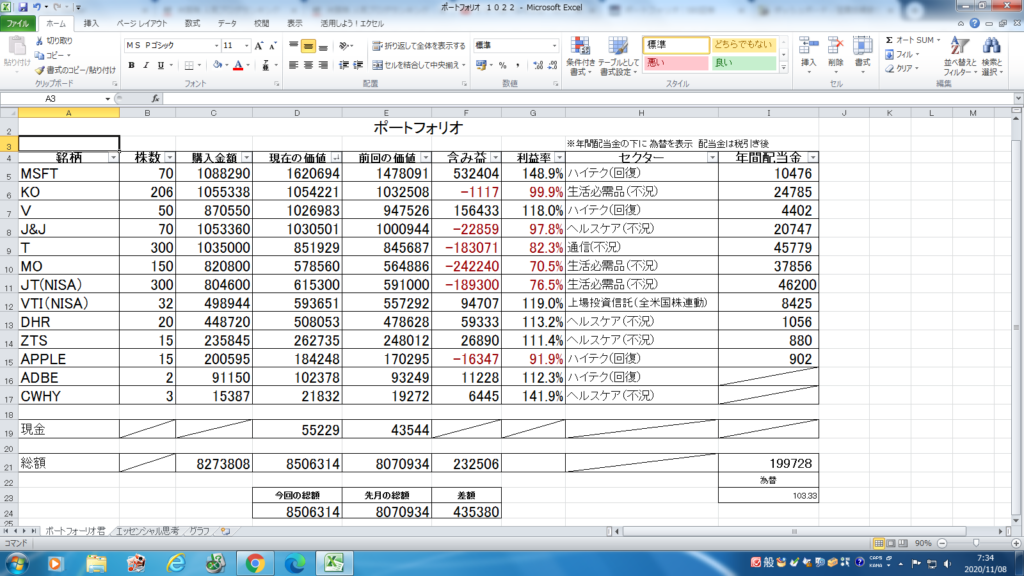Switch to Page Layout view in the status bar
Screen dimensions: 1024x576
[x=891, y=543]
